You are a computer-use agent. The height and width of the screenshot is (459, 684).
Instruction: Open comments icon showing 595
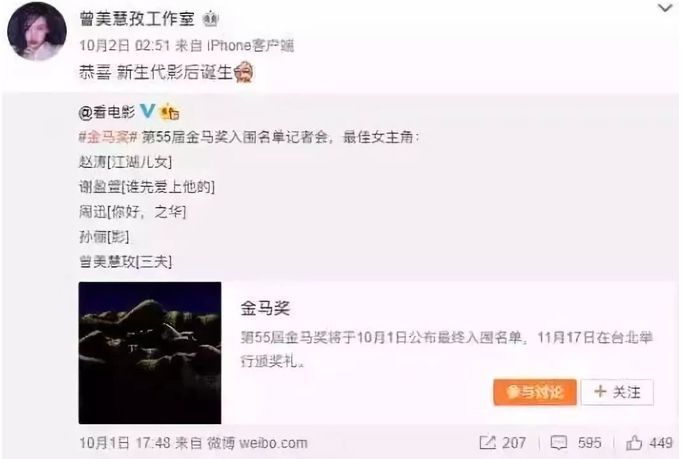[576, 443]
